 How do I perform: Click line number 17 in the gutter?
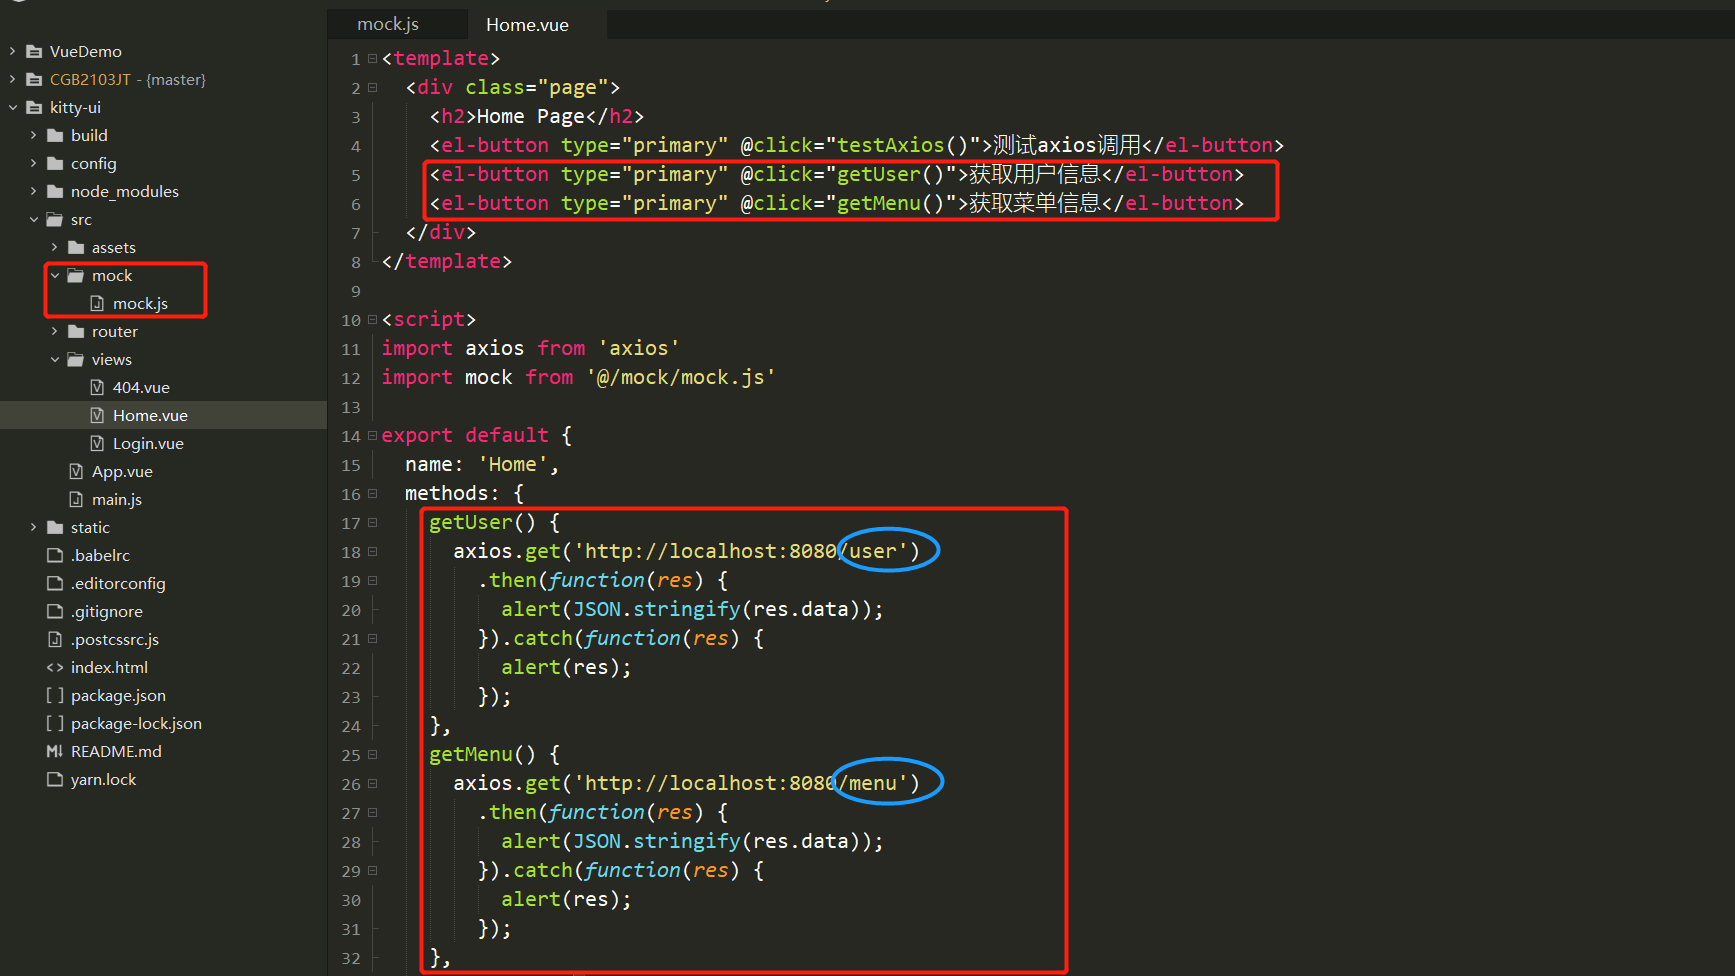coord(352,523)
